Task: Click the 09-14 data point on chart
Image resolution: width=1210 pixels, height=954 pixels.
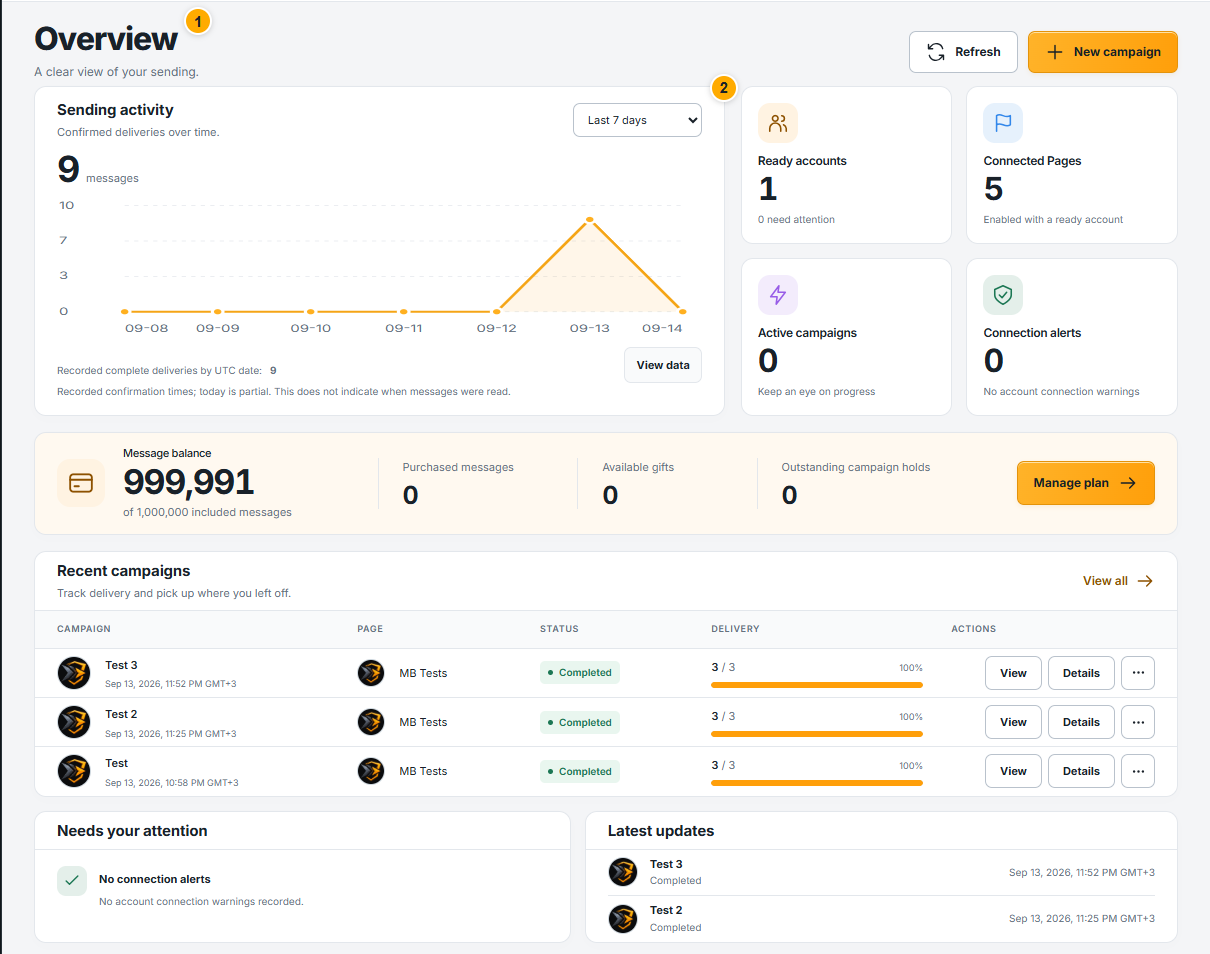Action: click(683, 312)
